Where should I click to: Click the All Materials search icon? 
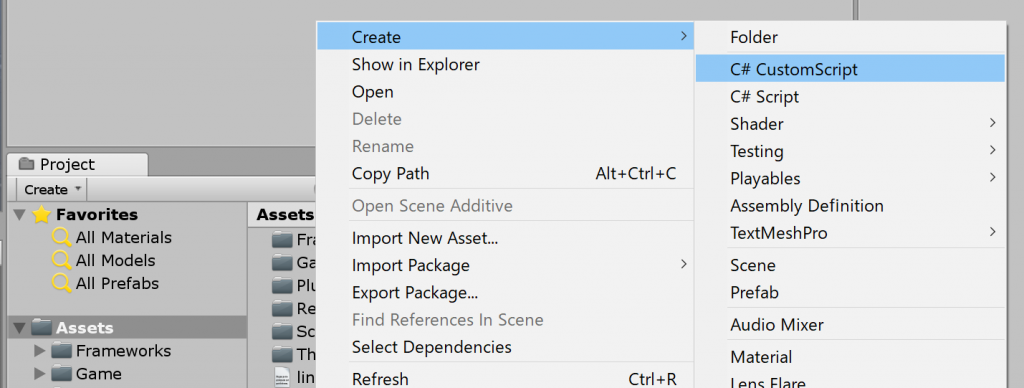(x=62, y=238)
